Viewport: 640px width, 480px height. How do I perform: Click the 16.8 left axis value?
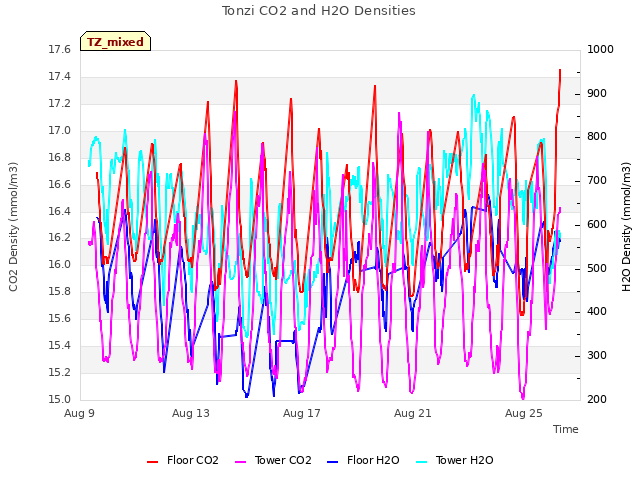[x=60, y=158]
